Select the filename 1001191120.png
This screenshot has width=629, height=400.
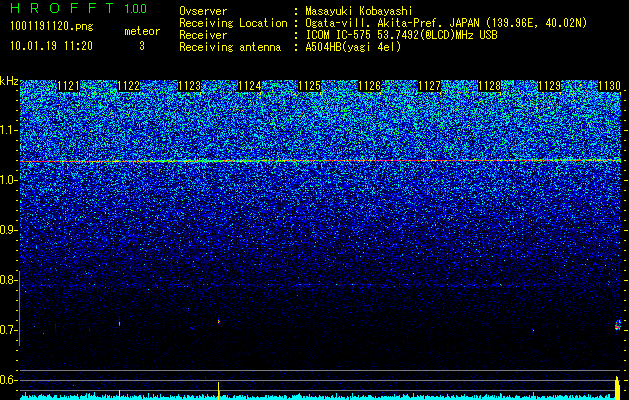coord(52,26)
